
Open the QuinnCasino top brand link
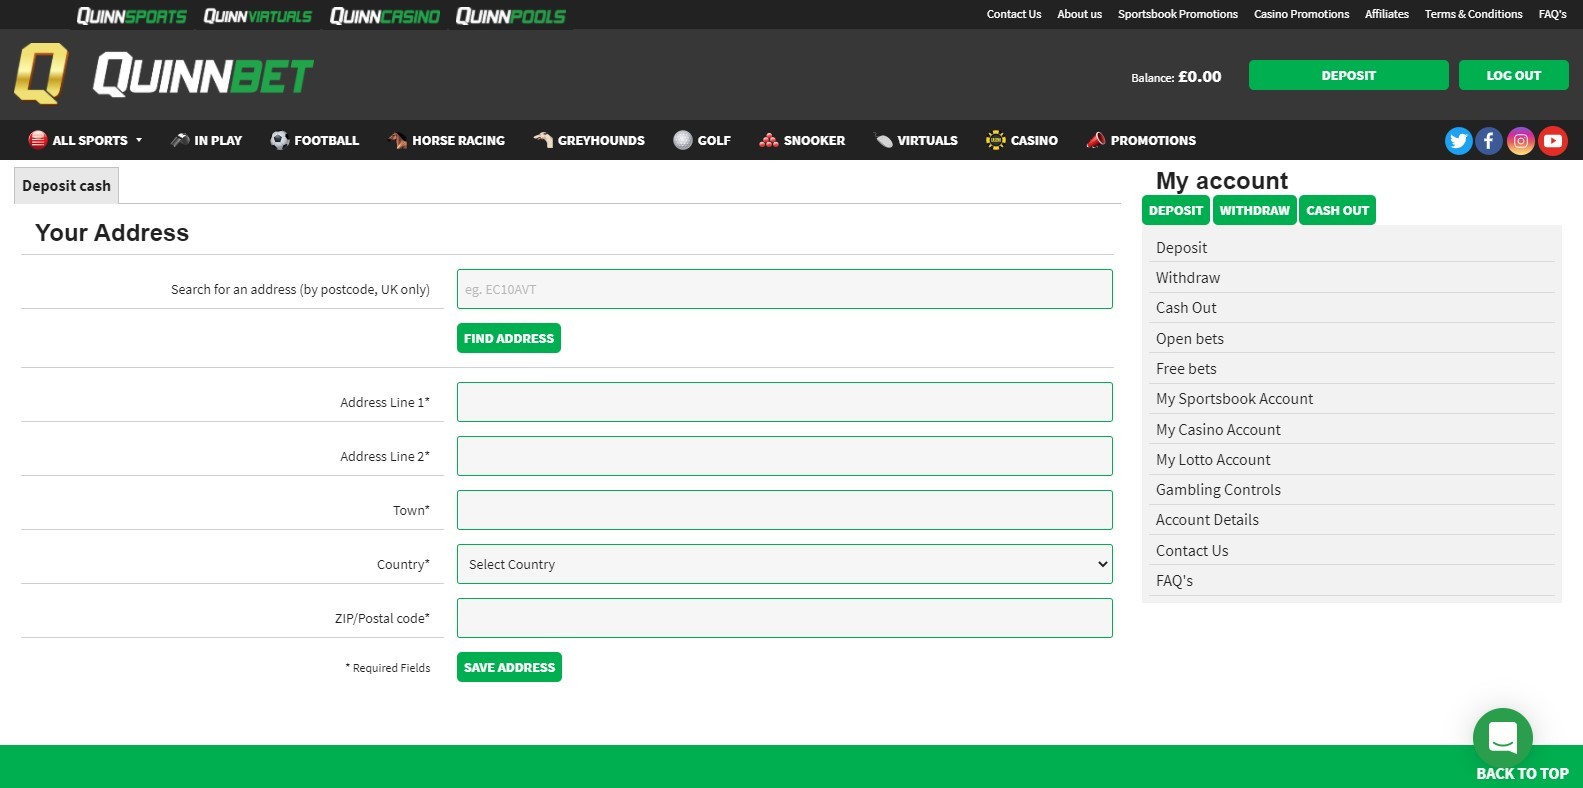coord(385,15)
